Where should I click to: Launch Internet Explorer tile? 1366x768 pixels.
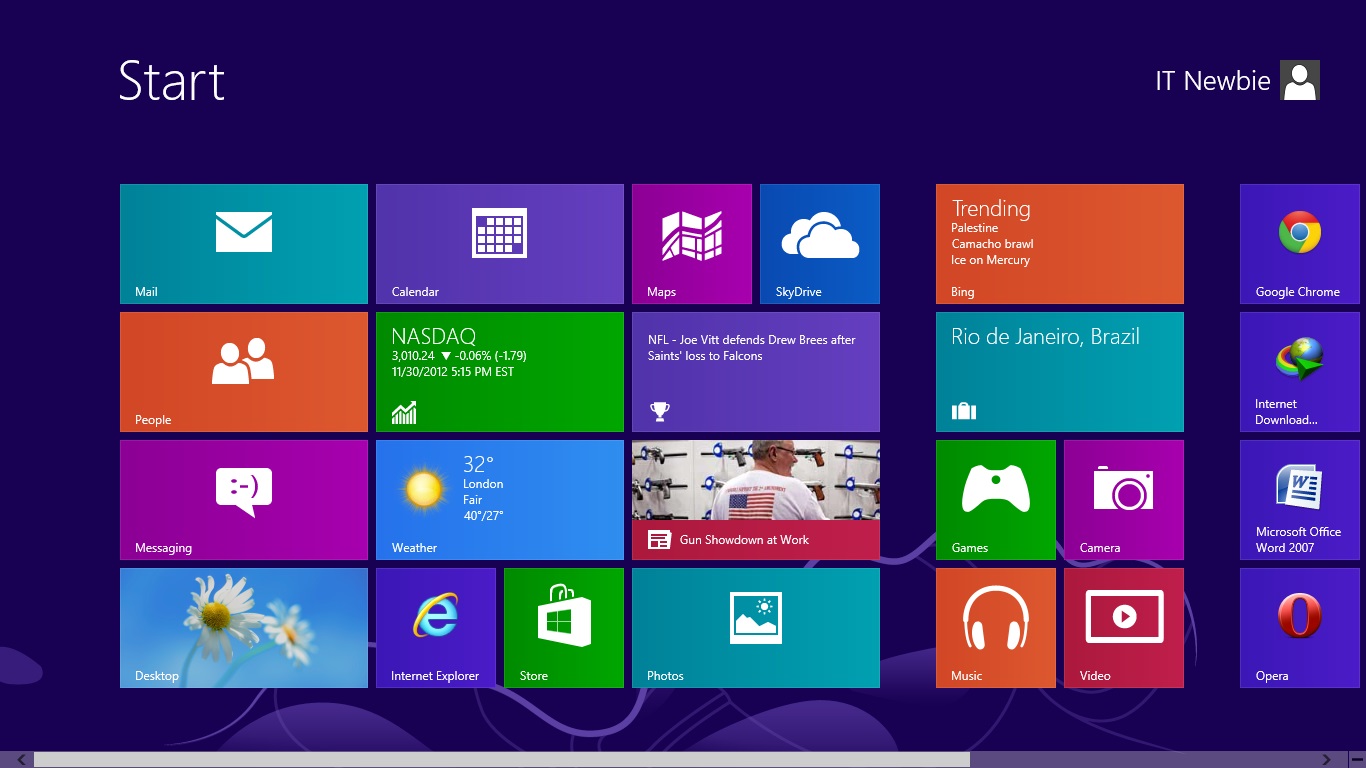coord(436,628)
